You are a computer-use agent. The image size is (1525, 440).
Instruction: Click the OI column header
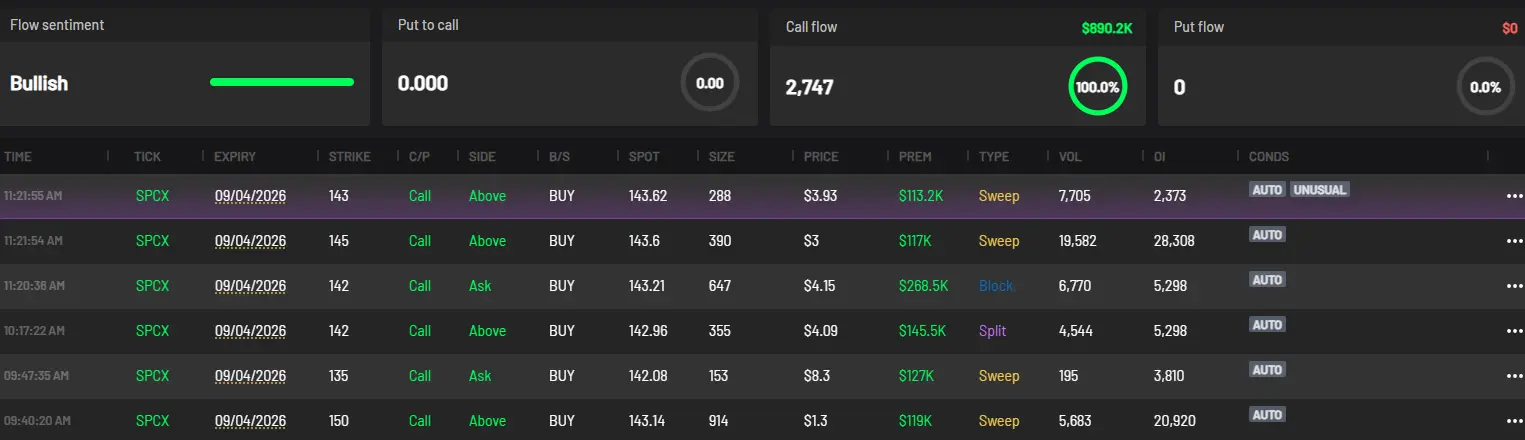tap(1159, 157)
